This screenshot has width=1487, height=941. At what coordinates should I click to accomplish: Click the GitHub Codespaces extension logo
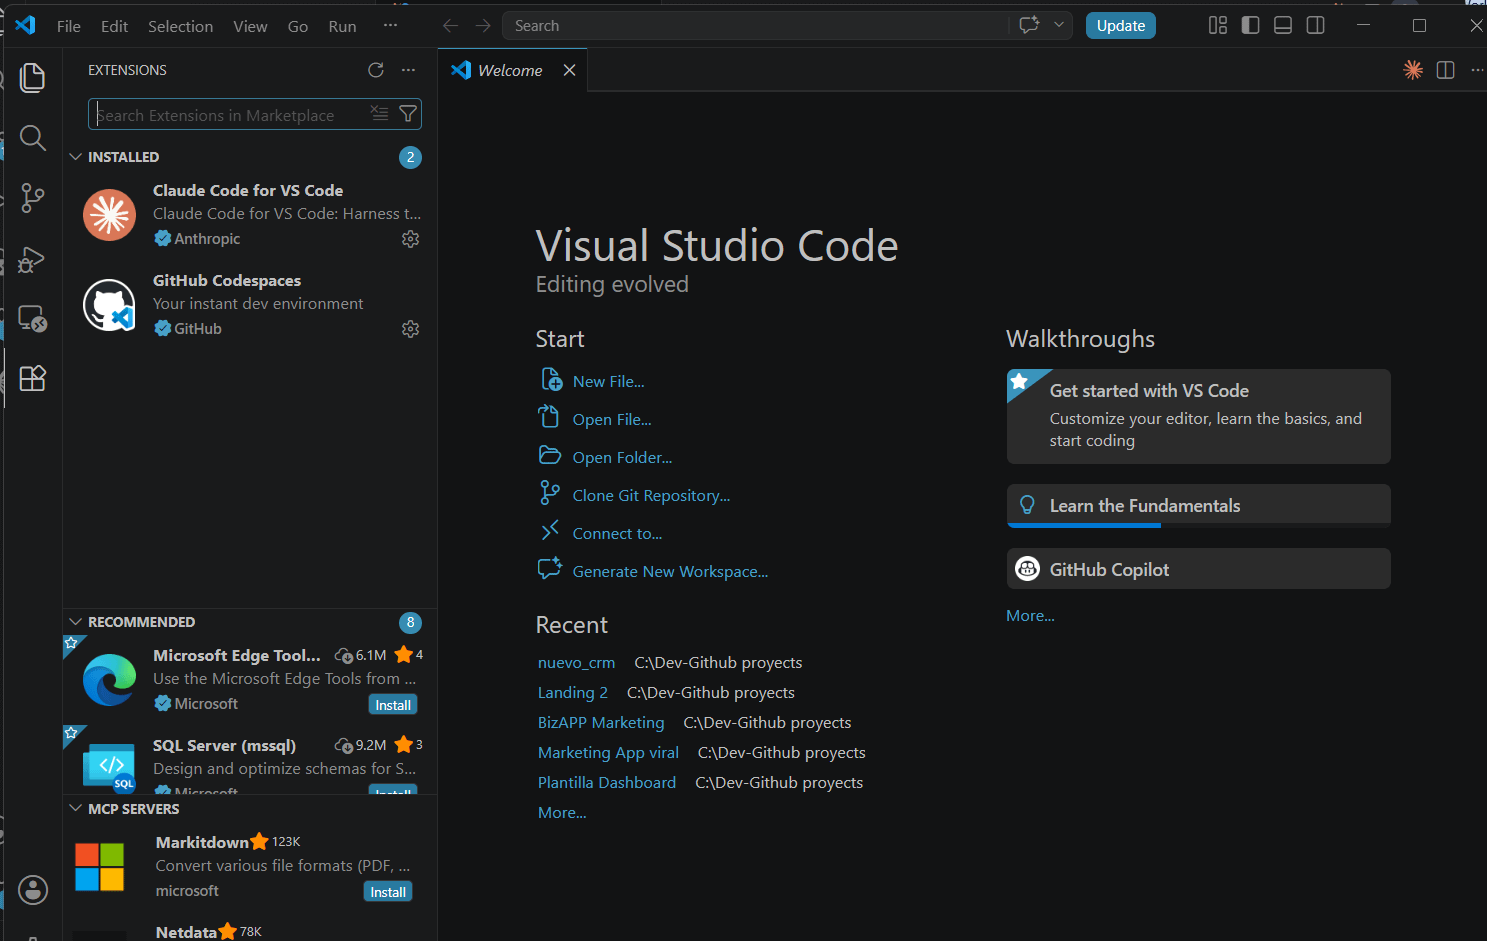(109, 305)
